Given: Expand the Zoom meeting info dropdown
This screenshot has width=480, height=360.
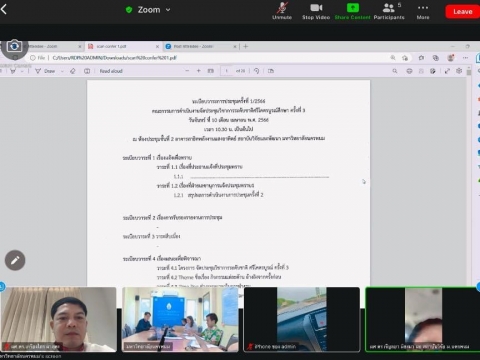Looking at the screenshot, I should click(168, 10).
